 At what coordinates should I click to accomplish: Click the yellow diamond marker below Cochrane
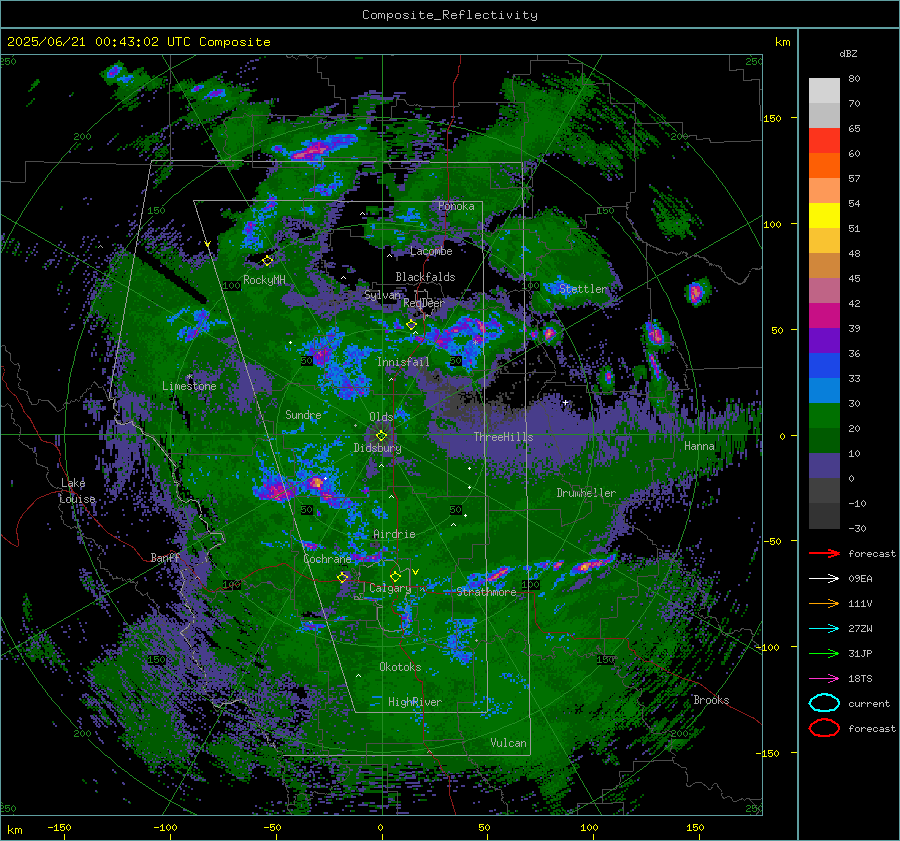(x=343, y=577)
